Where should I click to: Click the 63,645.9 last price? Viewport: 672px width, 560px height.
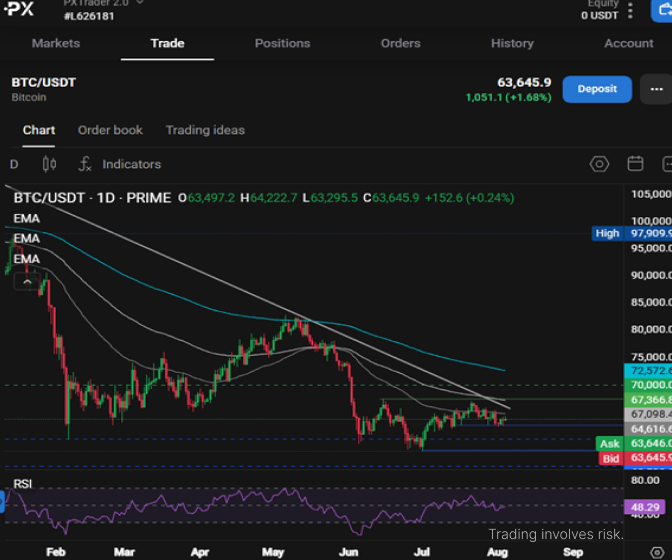(524, 82)
